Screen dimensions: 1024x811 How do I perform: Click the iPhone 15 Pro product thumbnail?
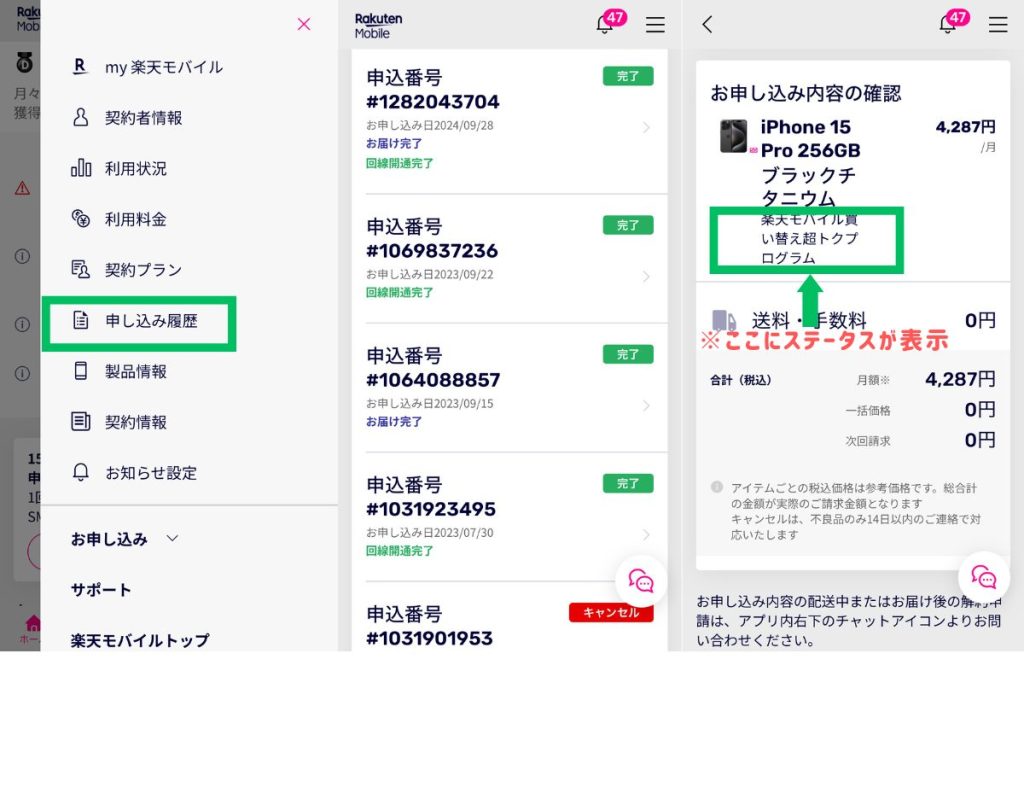pos(733,136)
